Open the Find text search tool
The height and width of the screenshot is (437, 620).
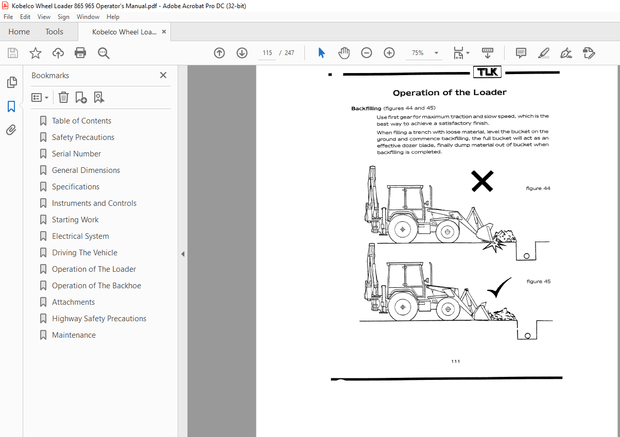[104, 53]
